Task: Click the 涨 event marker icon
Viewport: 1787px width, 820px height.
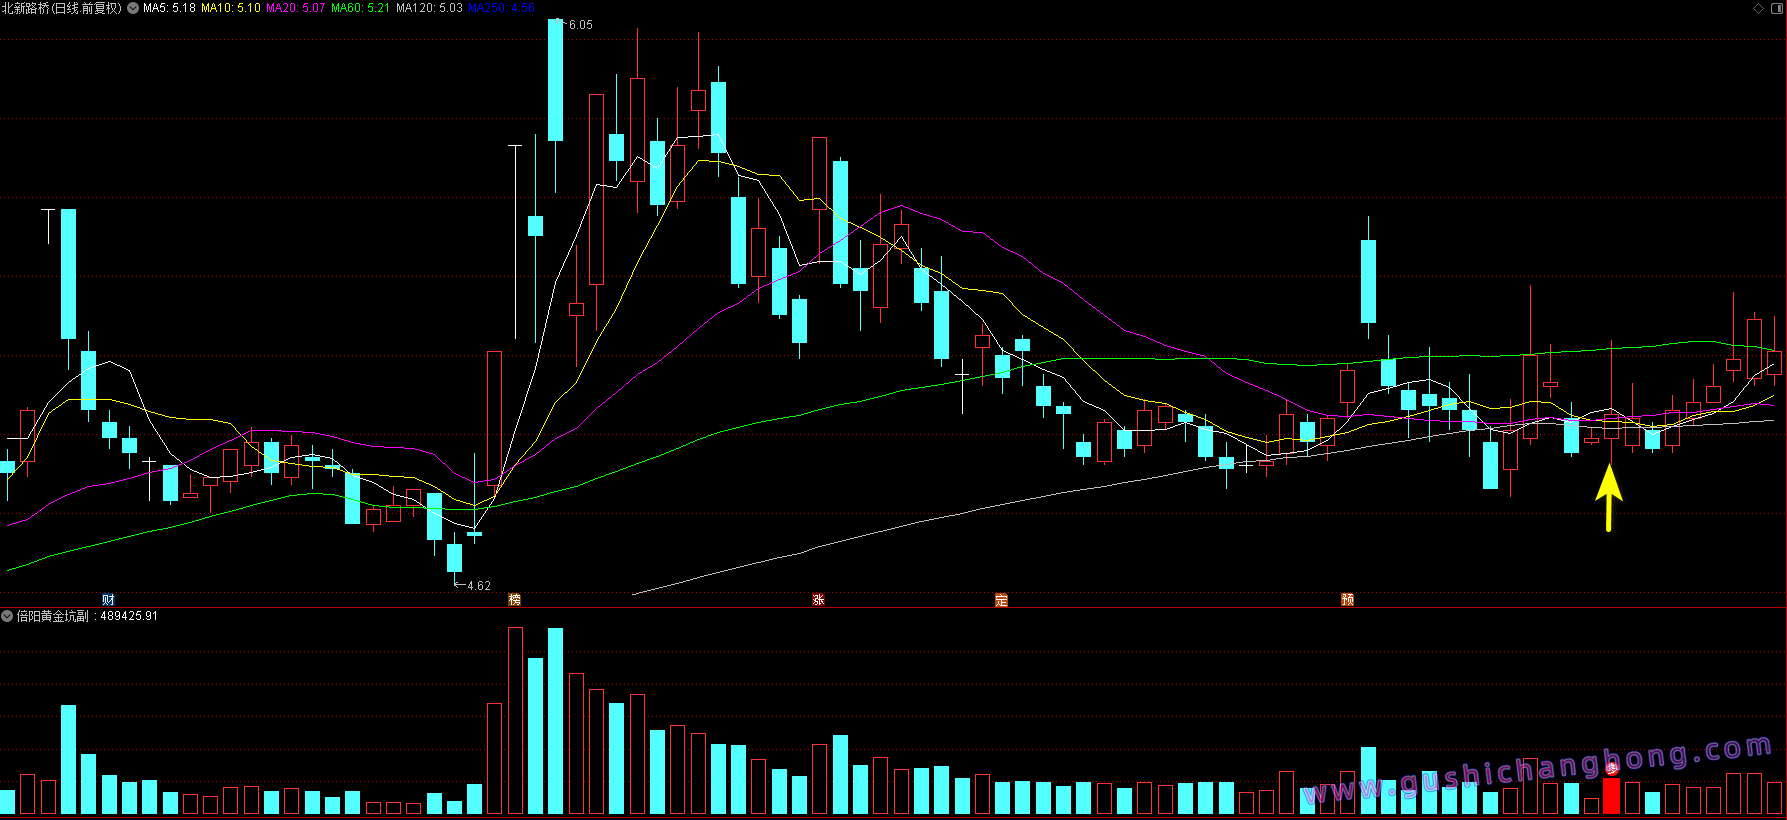Action: click(x=818, y=600)
